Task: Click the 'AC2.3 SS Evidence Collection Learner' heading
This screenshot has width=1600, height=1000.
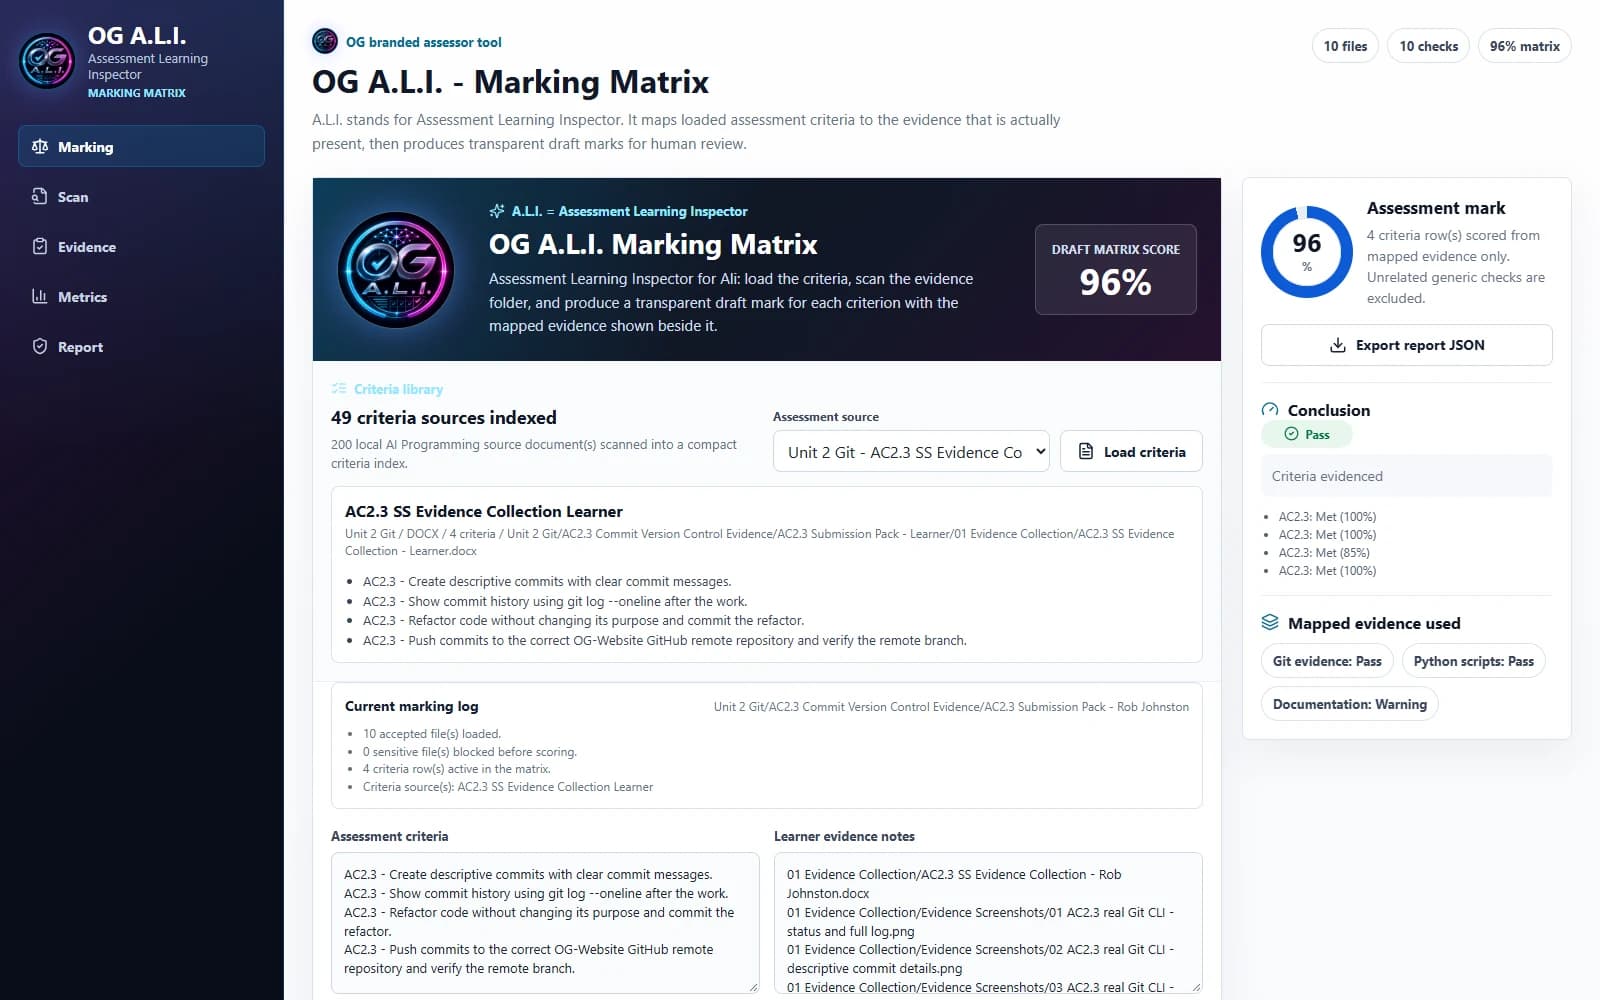Action: [x=484, y=511]
